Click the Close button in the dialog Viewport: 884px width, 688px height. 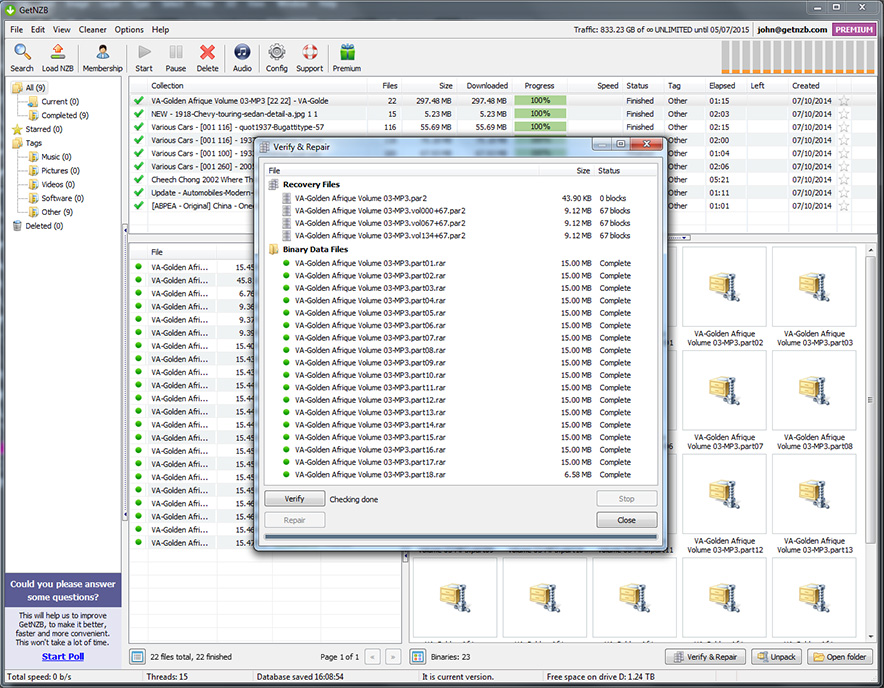626,520
